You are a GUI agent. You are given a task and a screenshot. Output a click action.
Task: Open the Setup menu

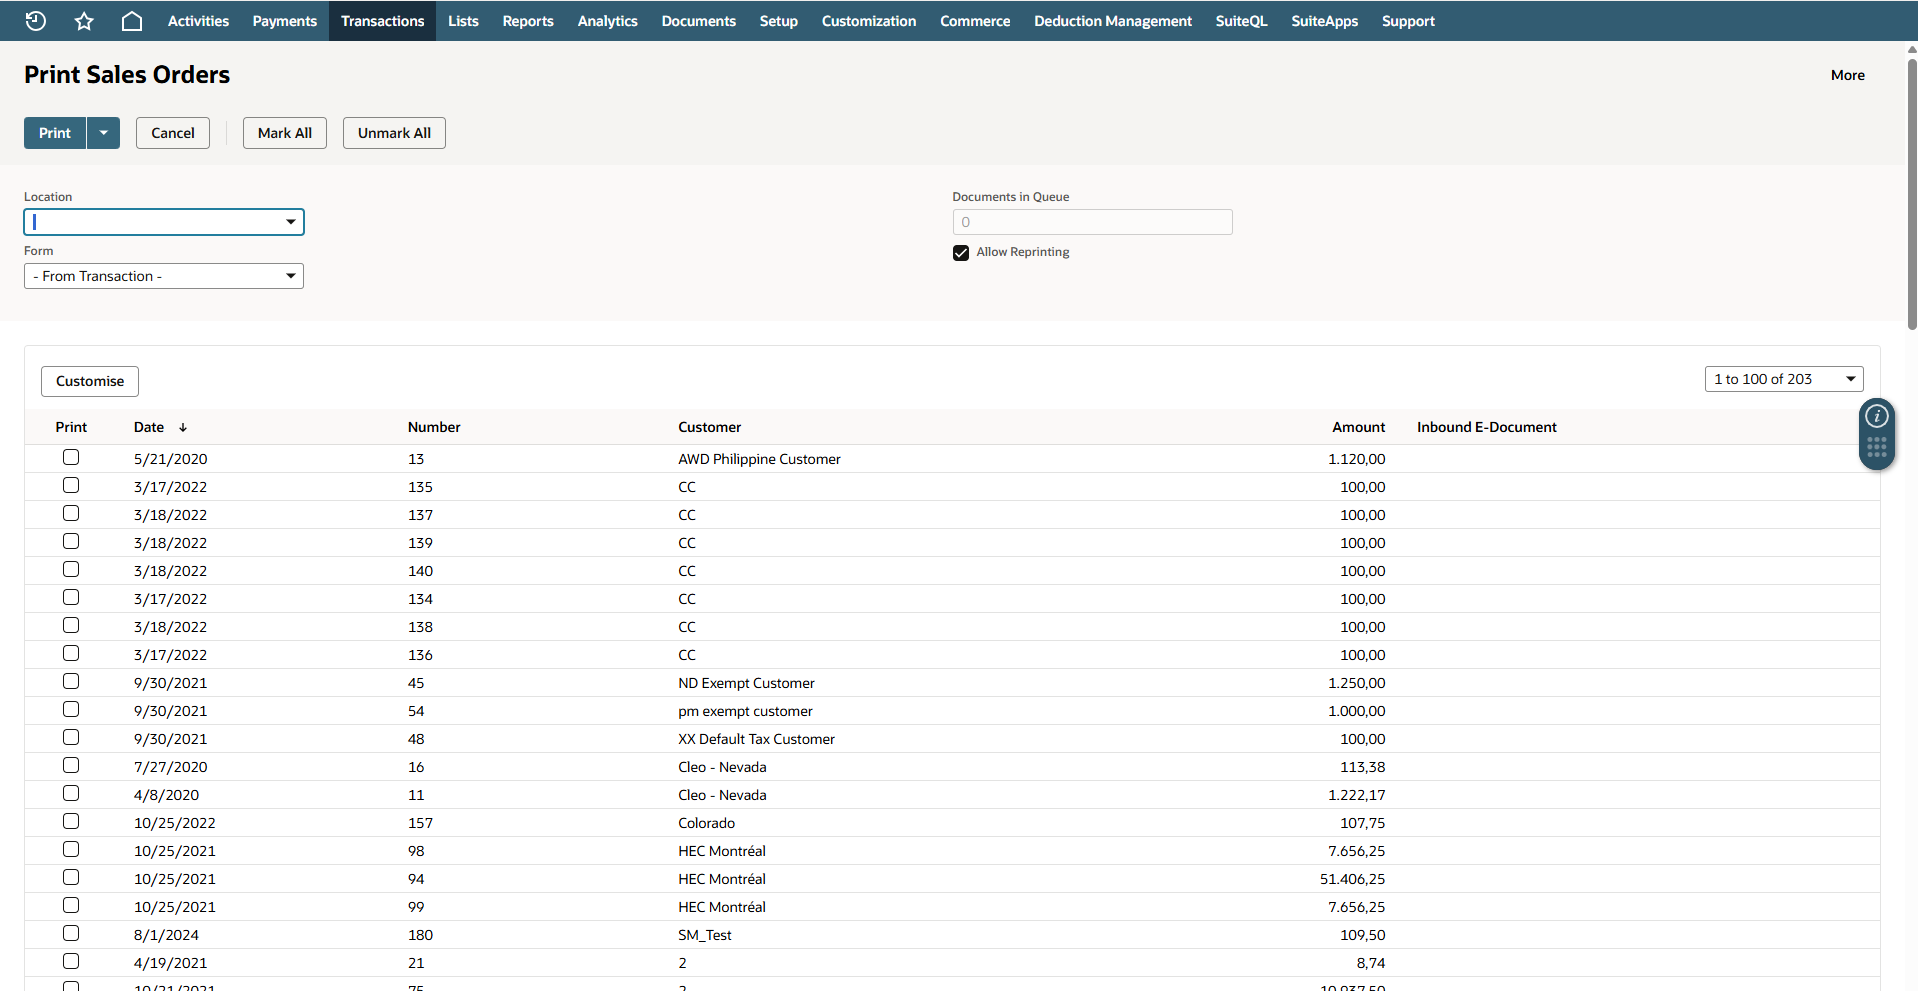(x=779, y=21)
